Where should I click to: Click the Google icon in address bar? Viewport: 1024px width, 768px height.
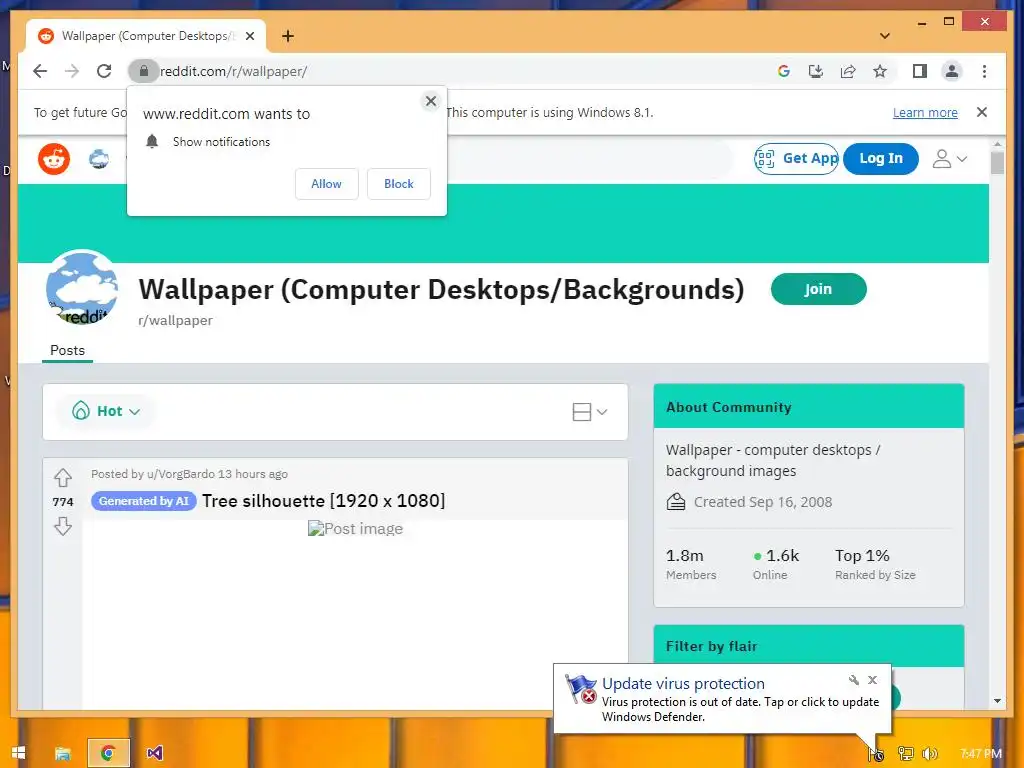click(x=784, y=71)
